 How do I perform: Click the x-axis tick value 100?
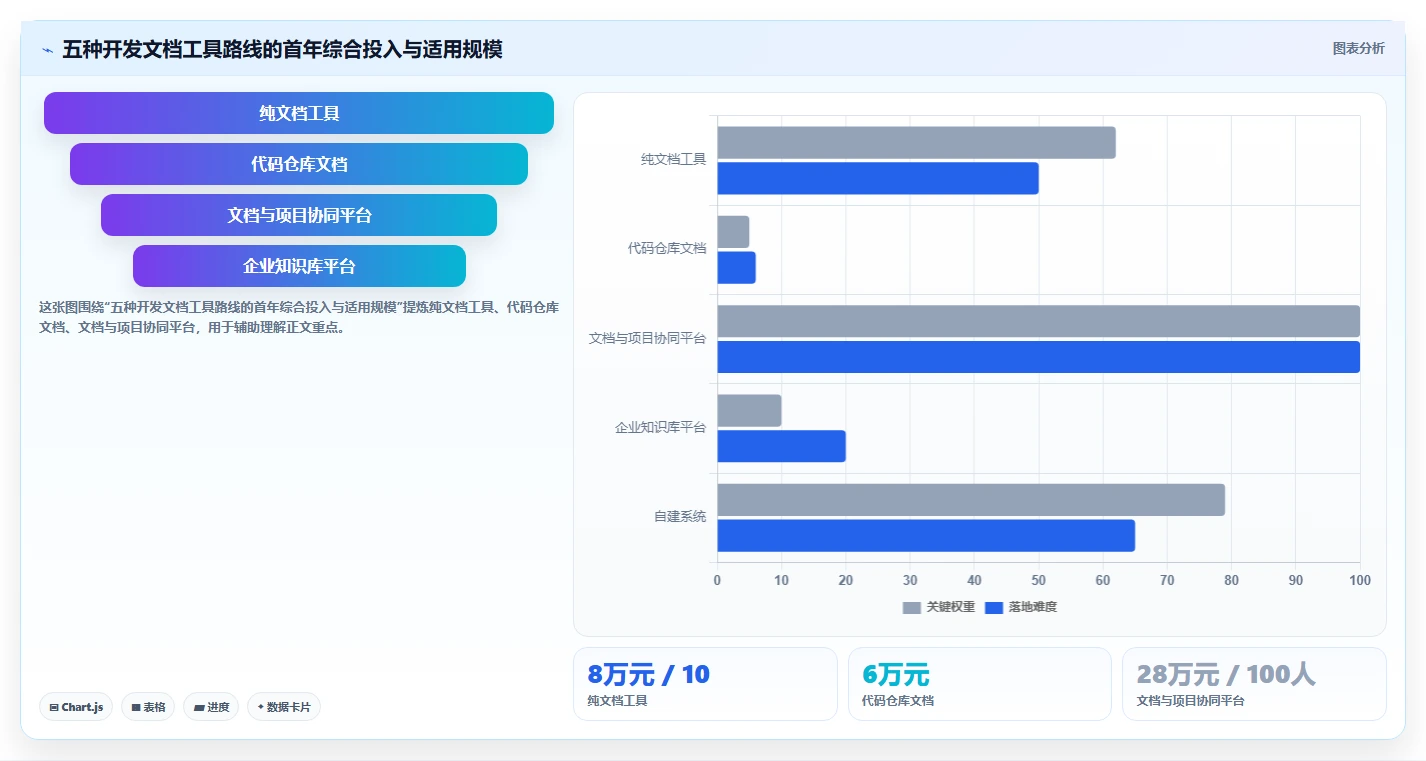(x=1360, y=580)
